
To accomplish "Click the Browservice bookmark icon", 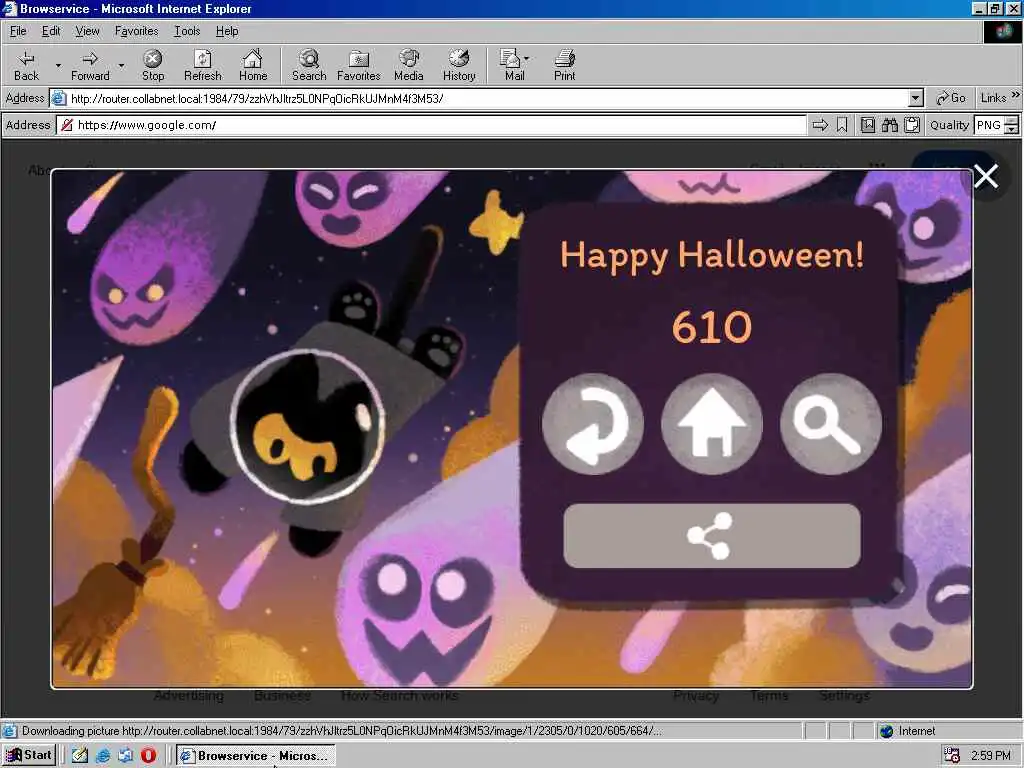I will [x=842, y=125].
